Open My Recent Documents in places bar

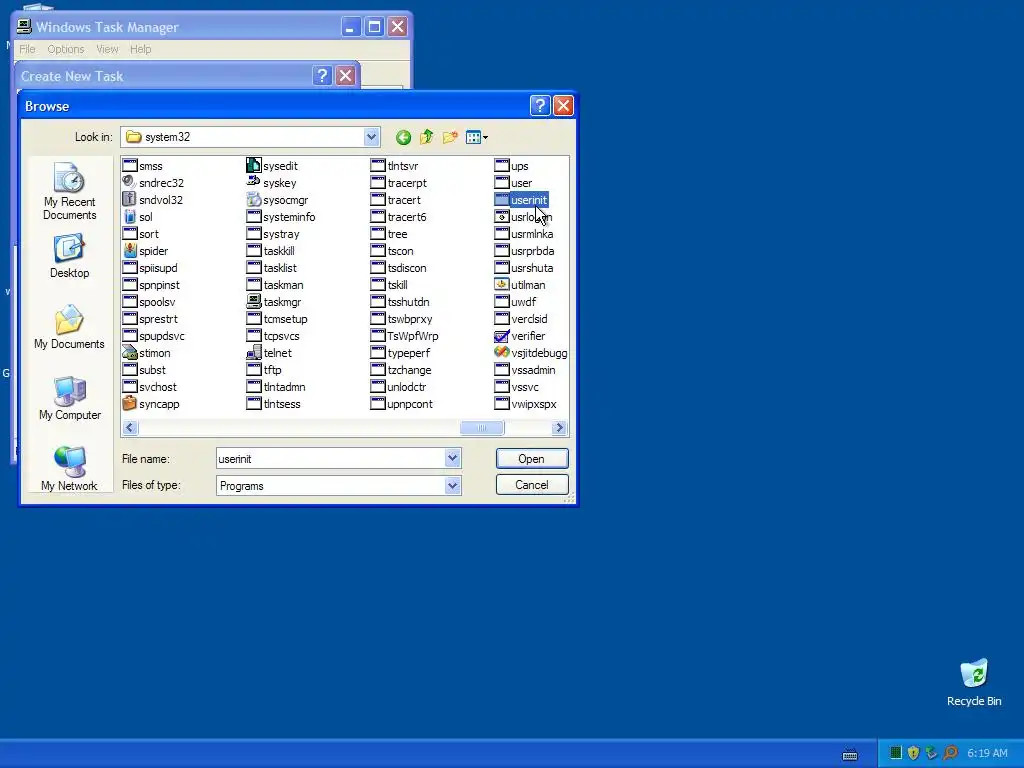click(x=69, y=191)
